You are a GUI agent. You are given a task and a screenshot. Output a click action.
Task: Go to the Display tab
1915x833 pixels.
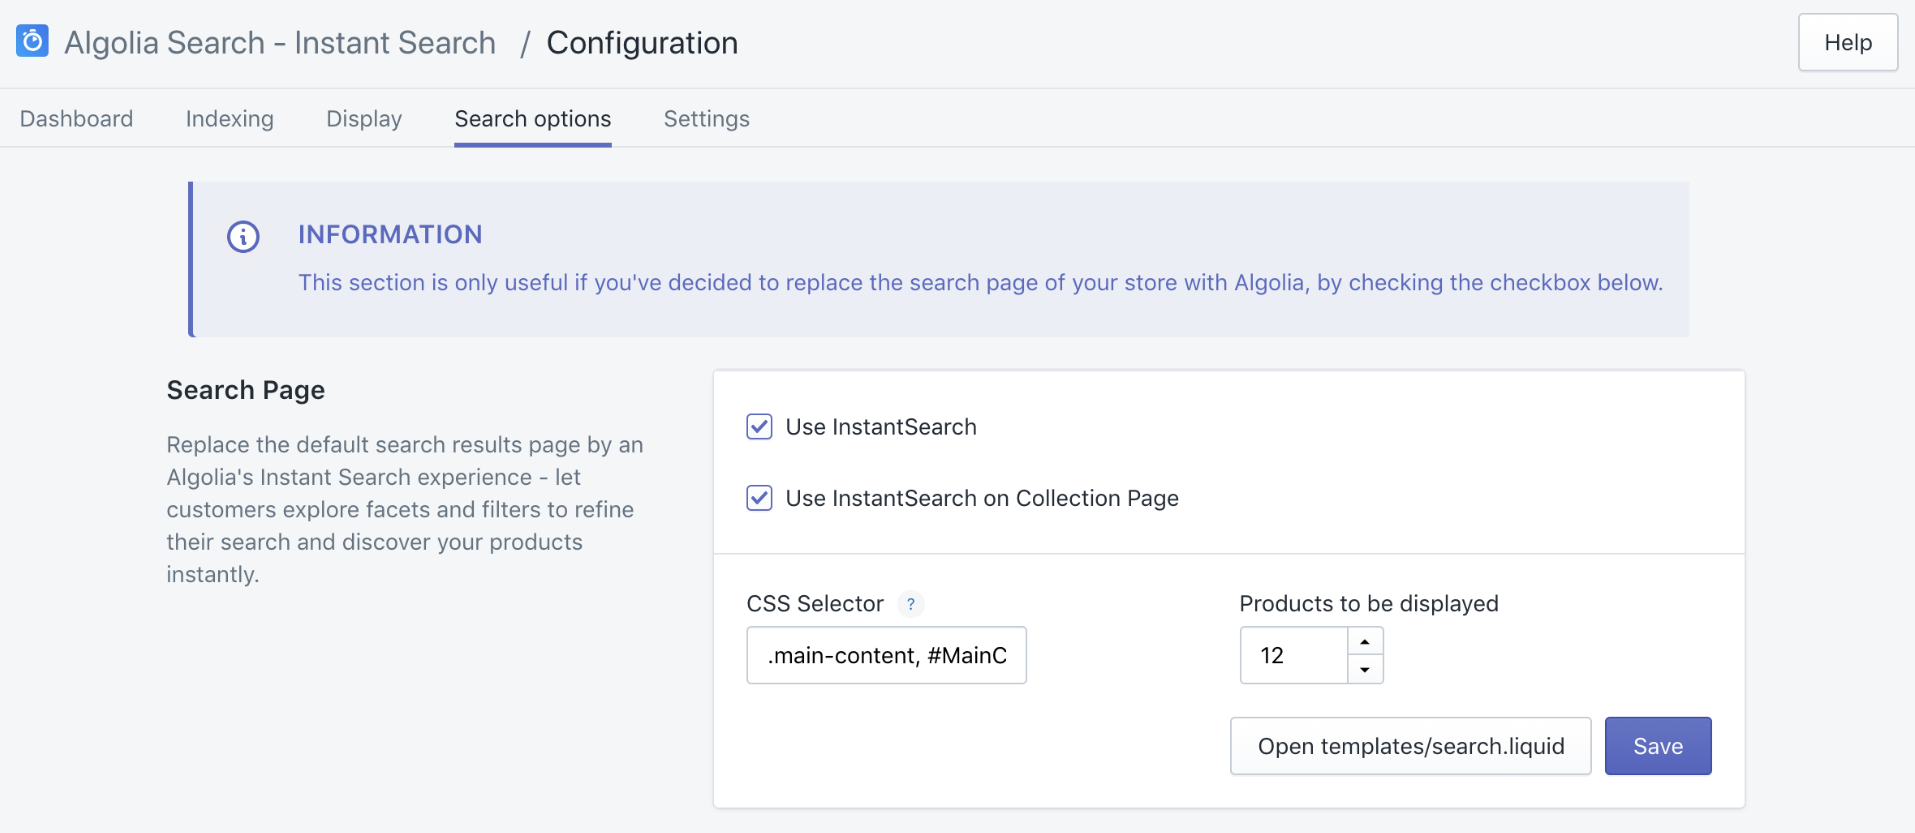pyautogui.click(x=364, y=119)
